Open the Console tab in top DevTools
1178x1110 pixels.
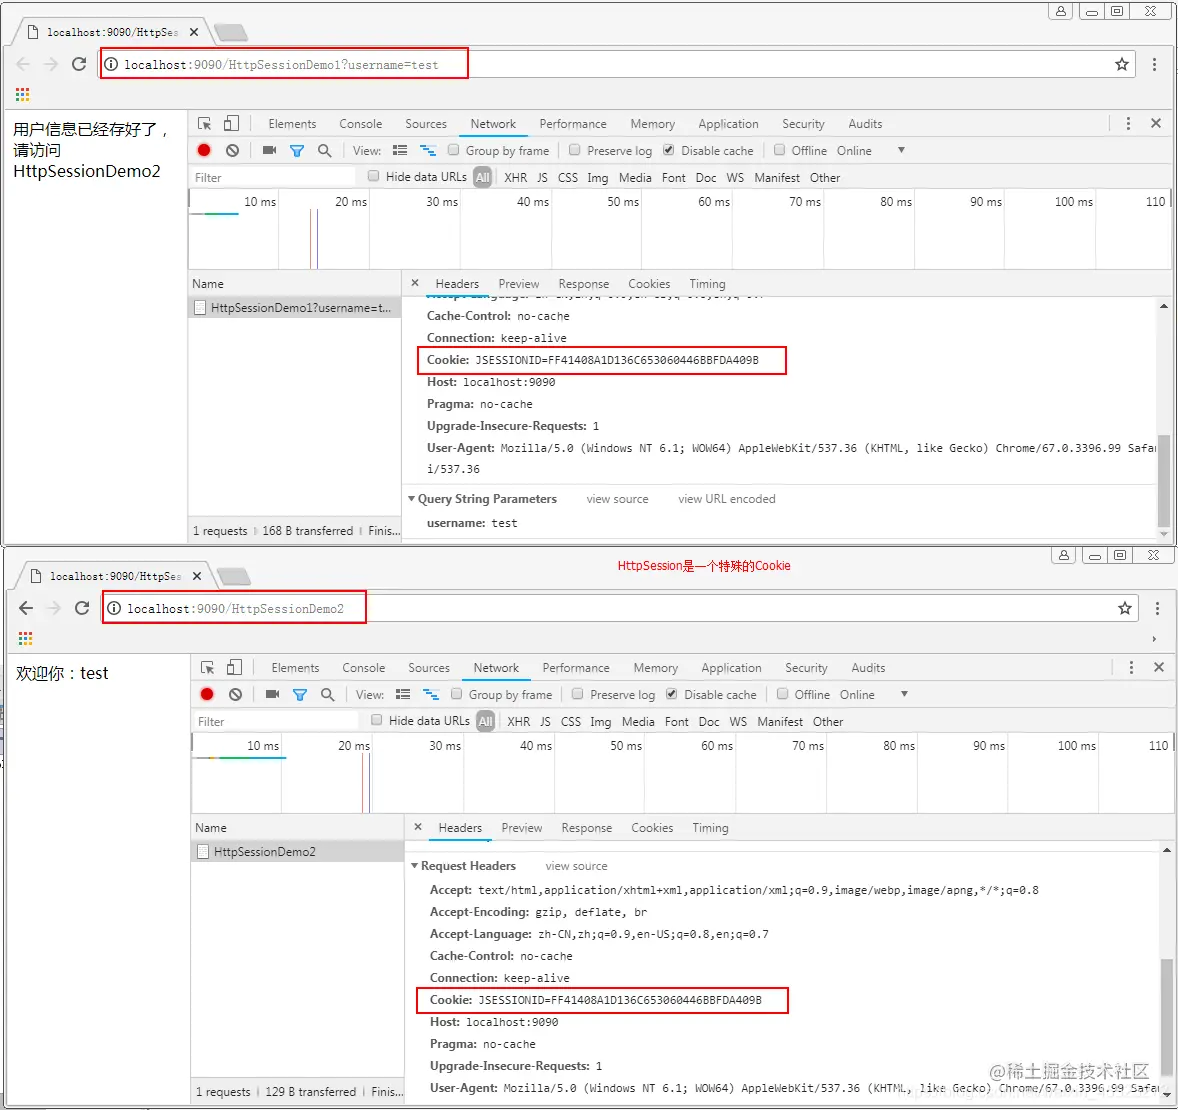coord(361,124)
